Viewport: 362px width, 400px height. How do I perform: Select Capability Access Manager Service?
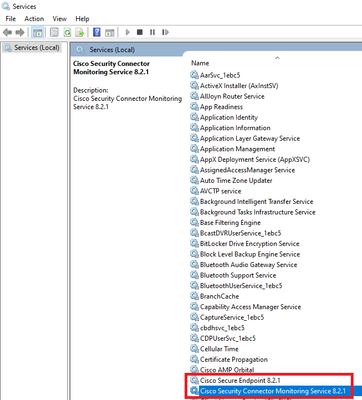coord(250,307)
